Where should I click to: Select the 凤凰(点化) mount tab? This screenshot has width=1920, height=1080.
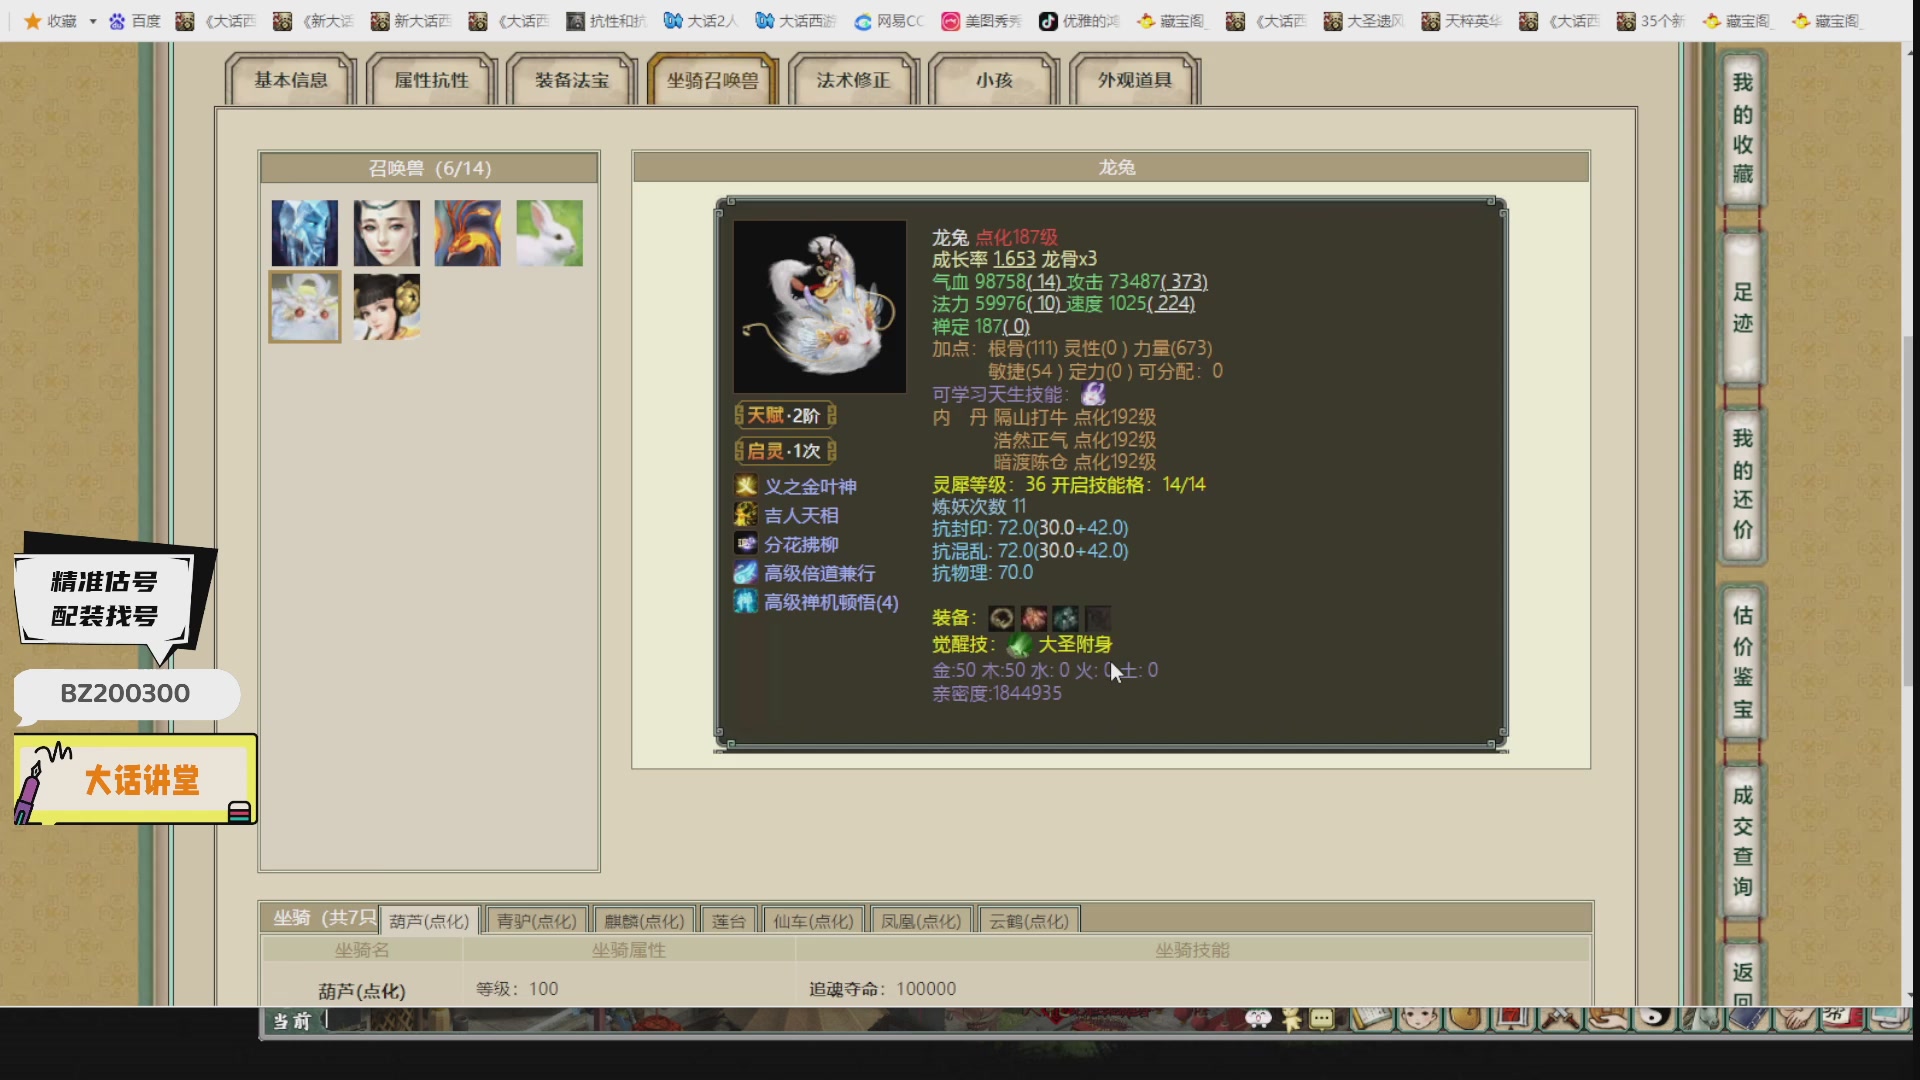(x=921, y=920)
